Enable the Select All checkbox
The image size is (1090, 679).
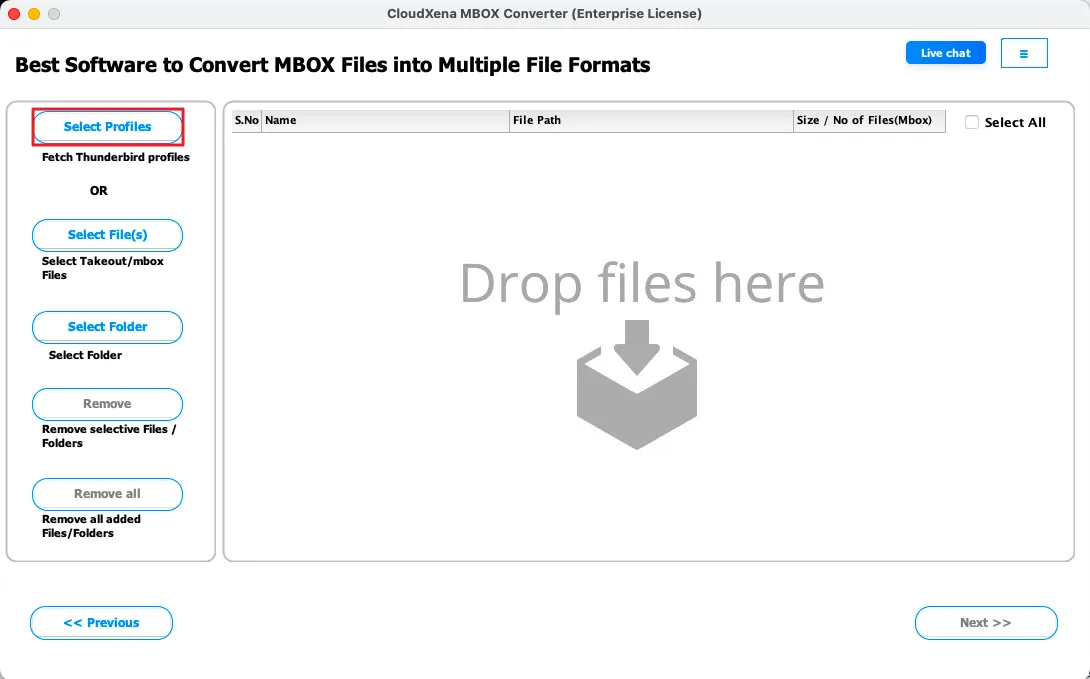click(972, 122)
